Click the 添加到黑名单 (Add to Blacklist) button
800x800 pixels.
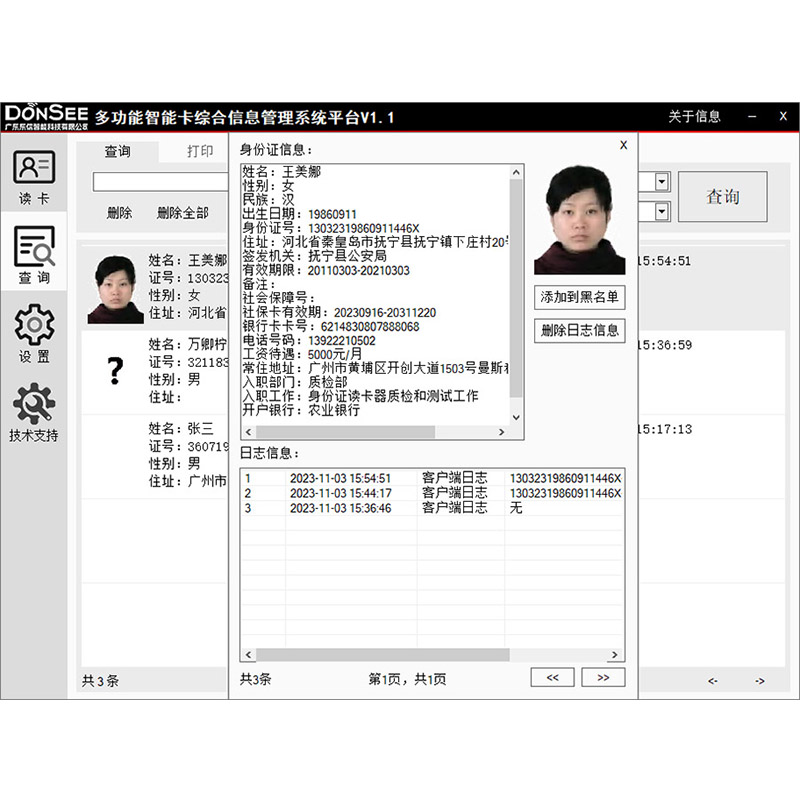578,297
